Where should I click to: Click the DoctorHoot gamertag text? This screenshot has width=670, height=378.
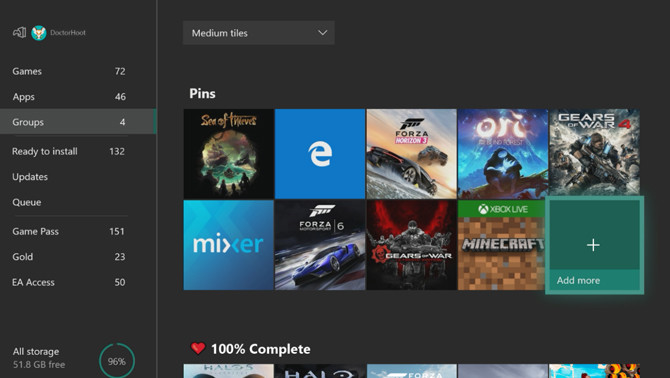(68, 32)
